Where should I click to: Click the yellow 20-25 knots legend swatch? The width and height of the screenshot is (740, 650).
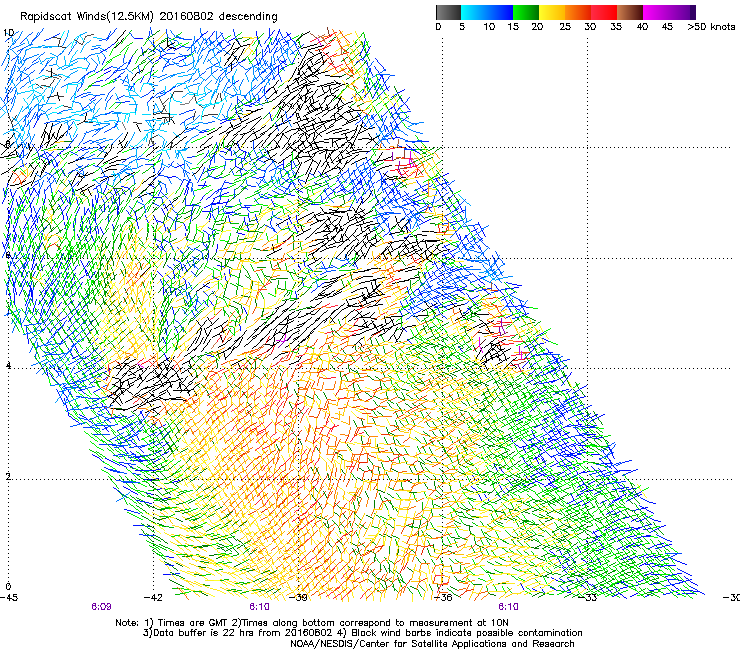click(552, 12)
